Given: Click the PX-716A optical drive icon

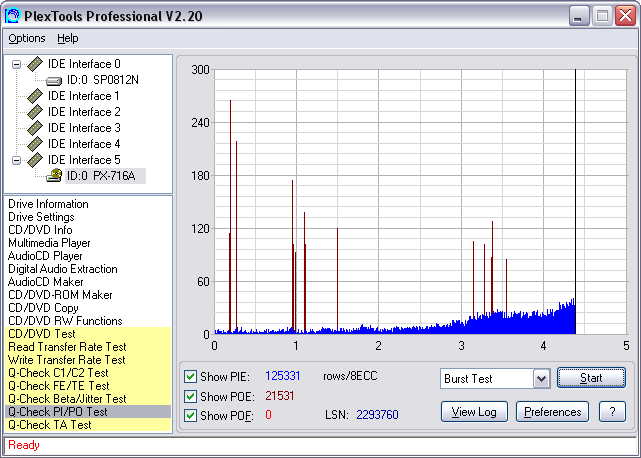Looking at the screenshot, I should [x=54, y=175].
